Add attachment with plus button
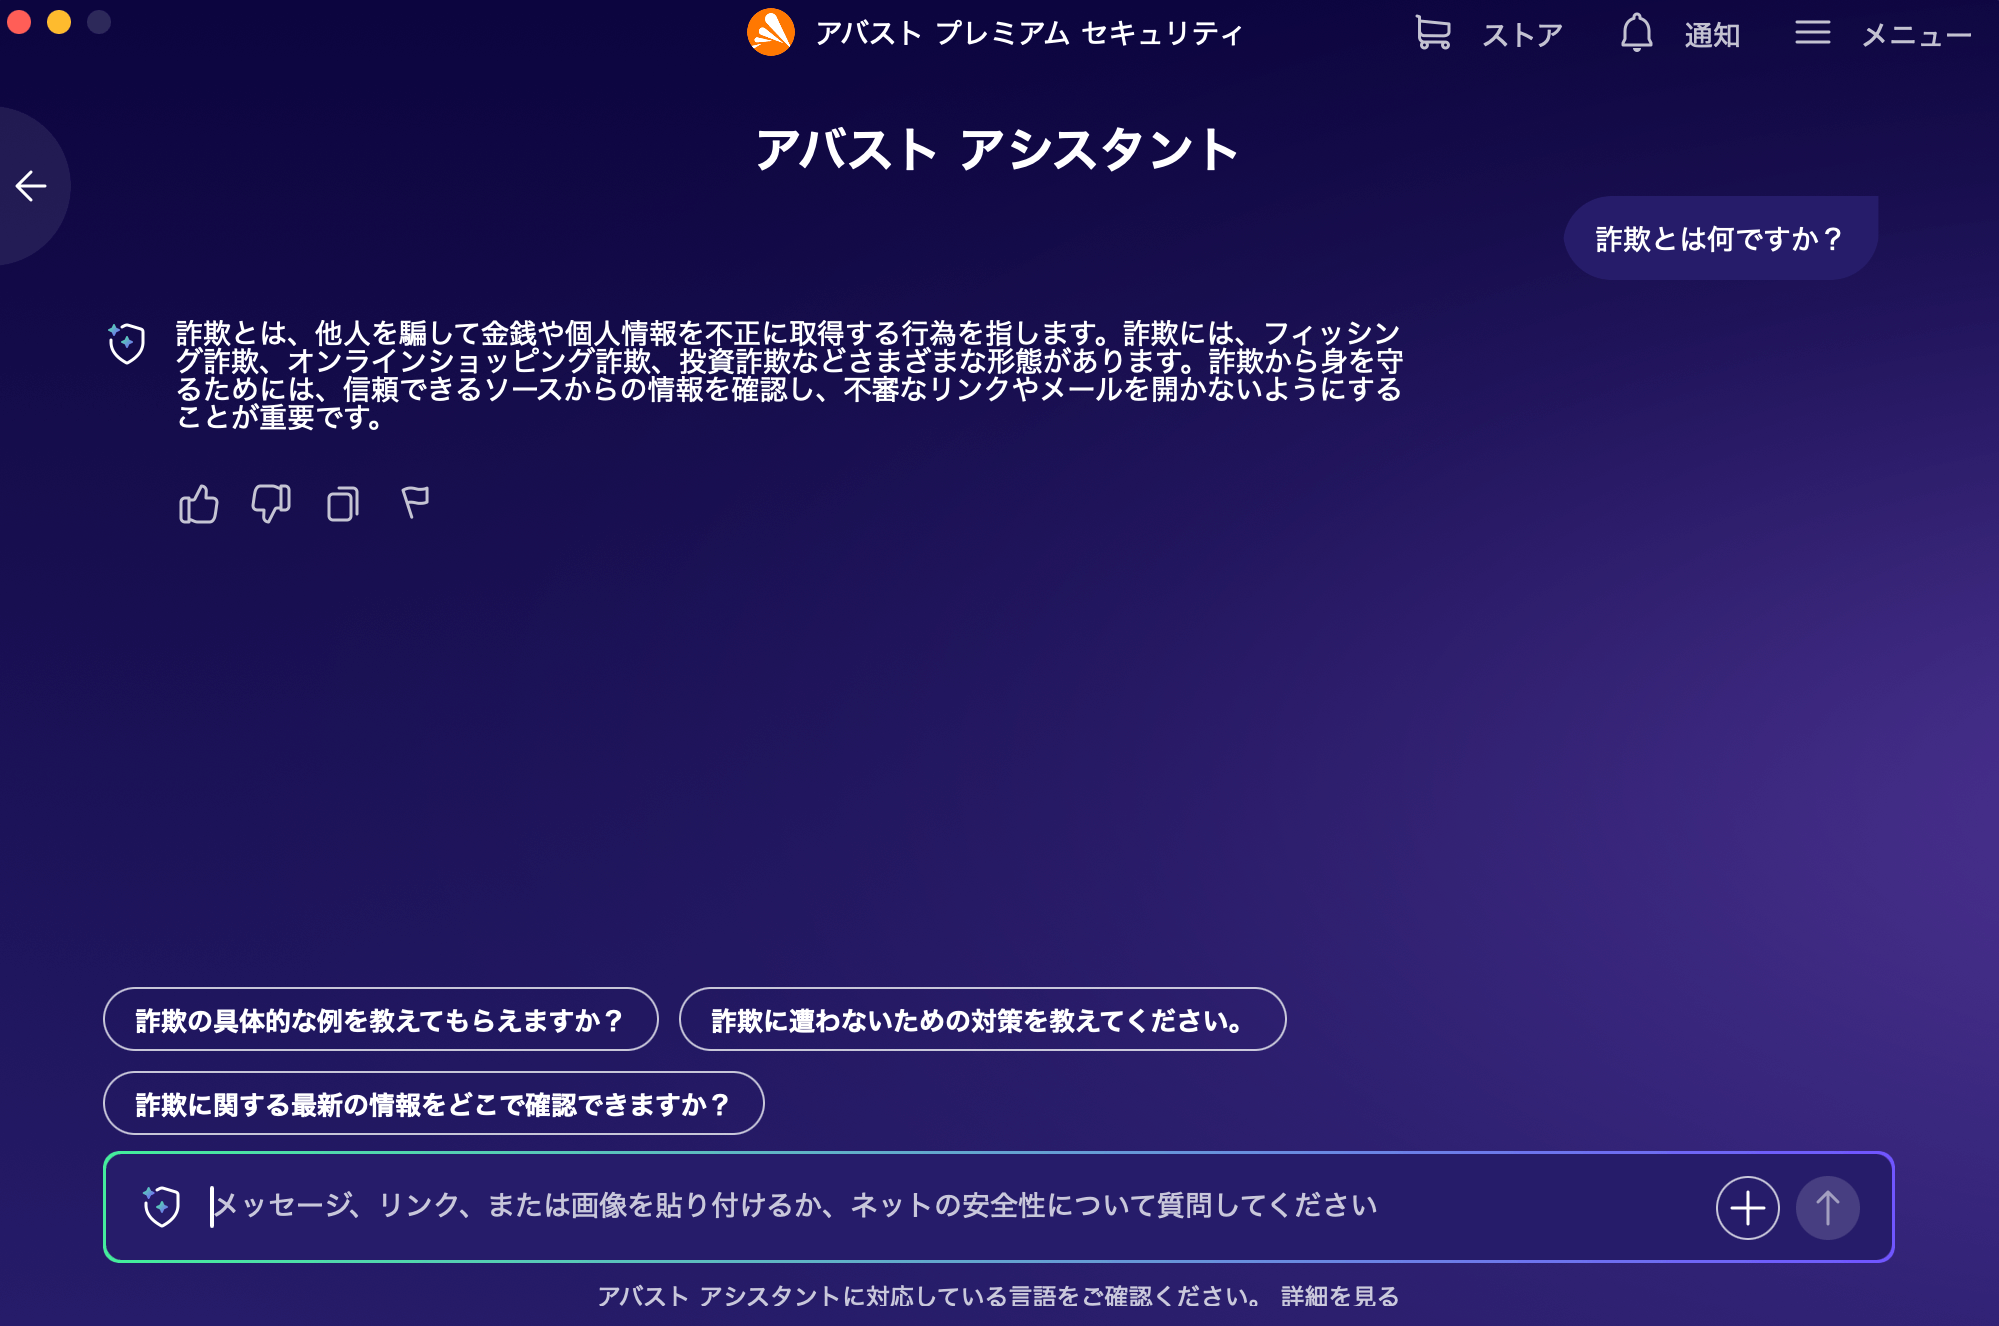Image resolution: width=1999 pixels, height=1326 pixels. 1747,1208
